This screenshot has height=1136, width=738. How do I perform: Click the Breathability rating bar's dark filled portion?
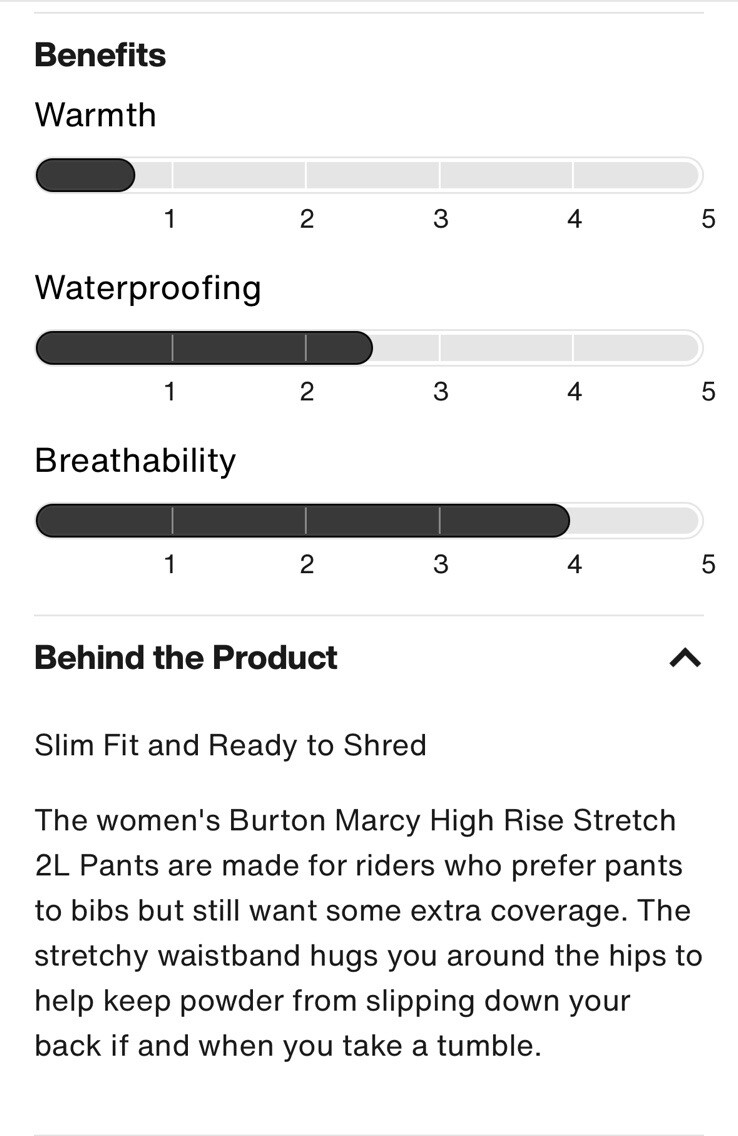point(302,520)
